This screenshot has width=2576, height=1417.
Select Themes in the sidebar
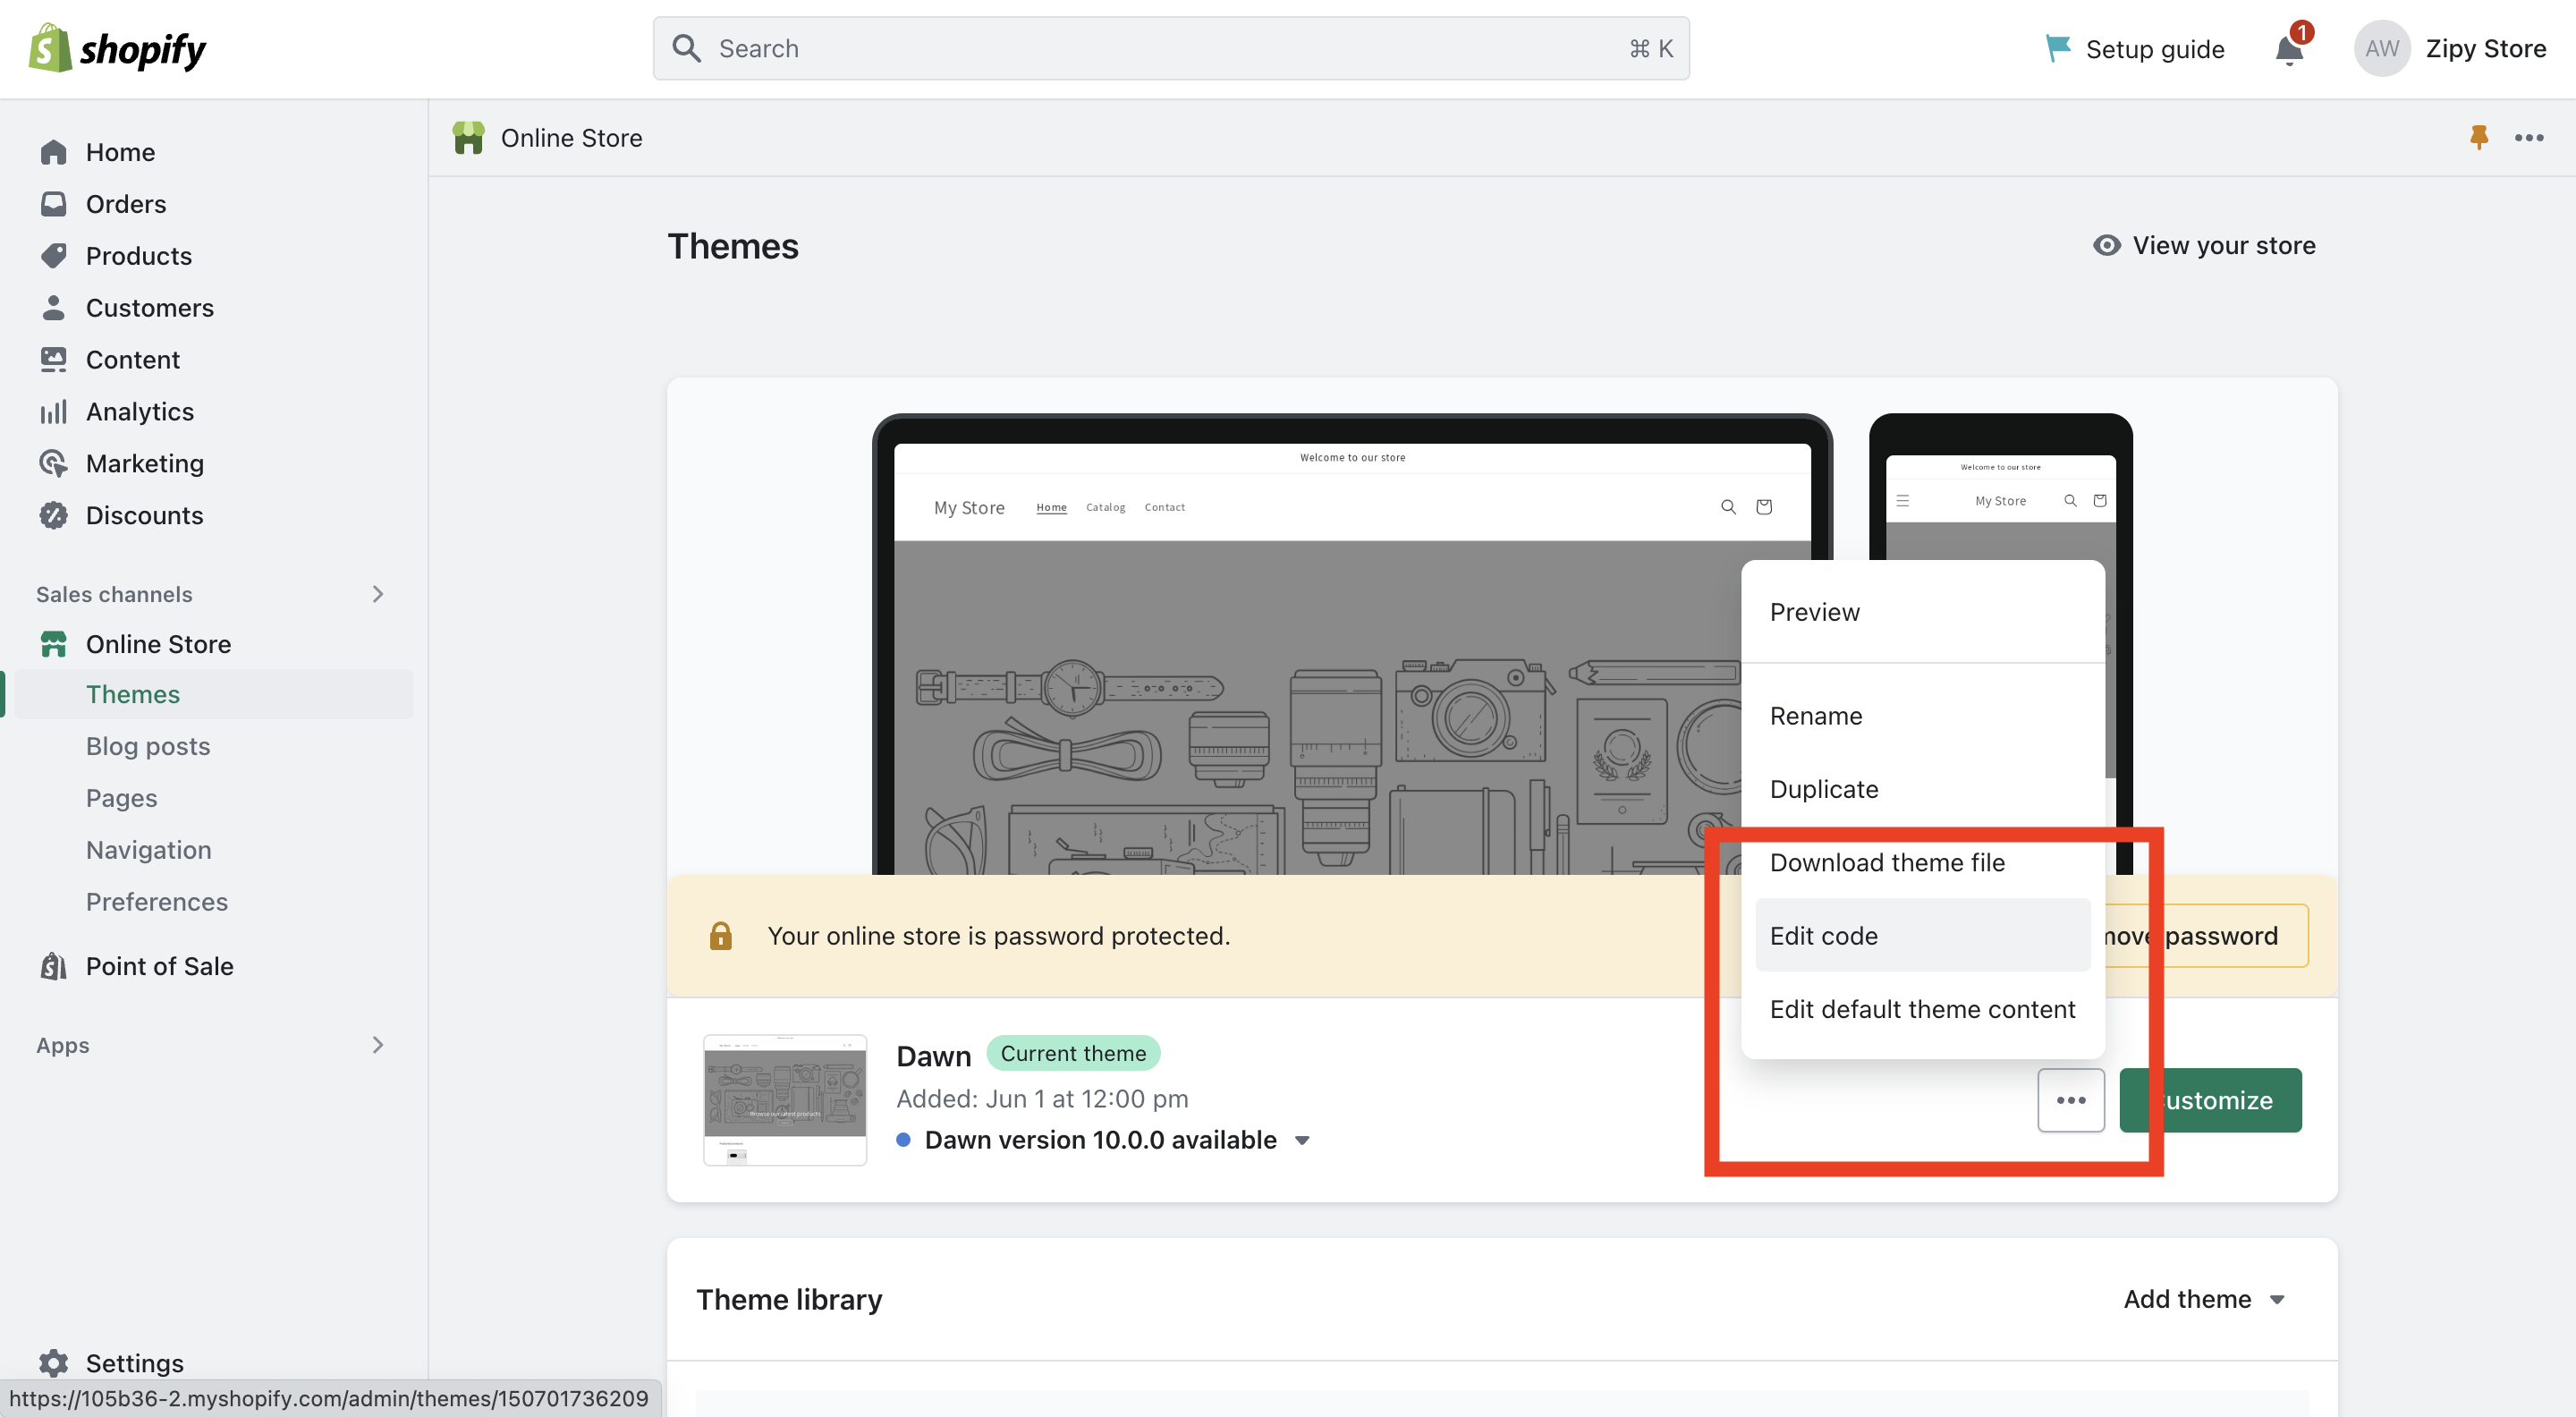tap(132, 694)
